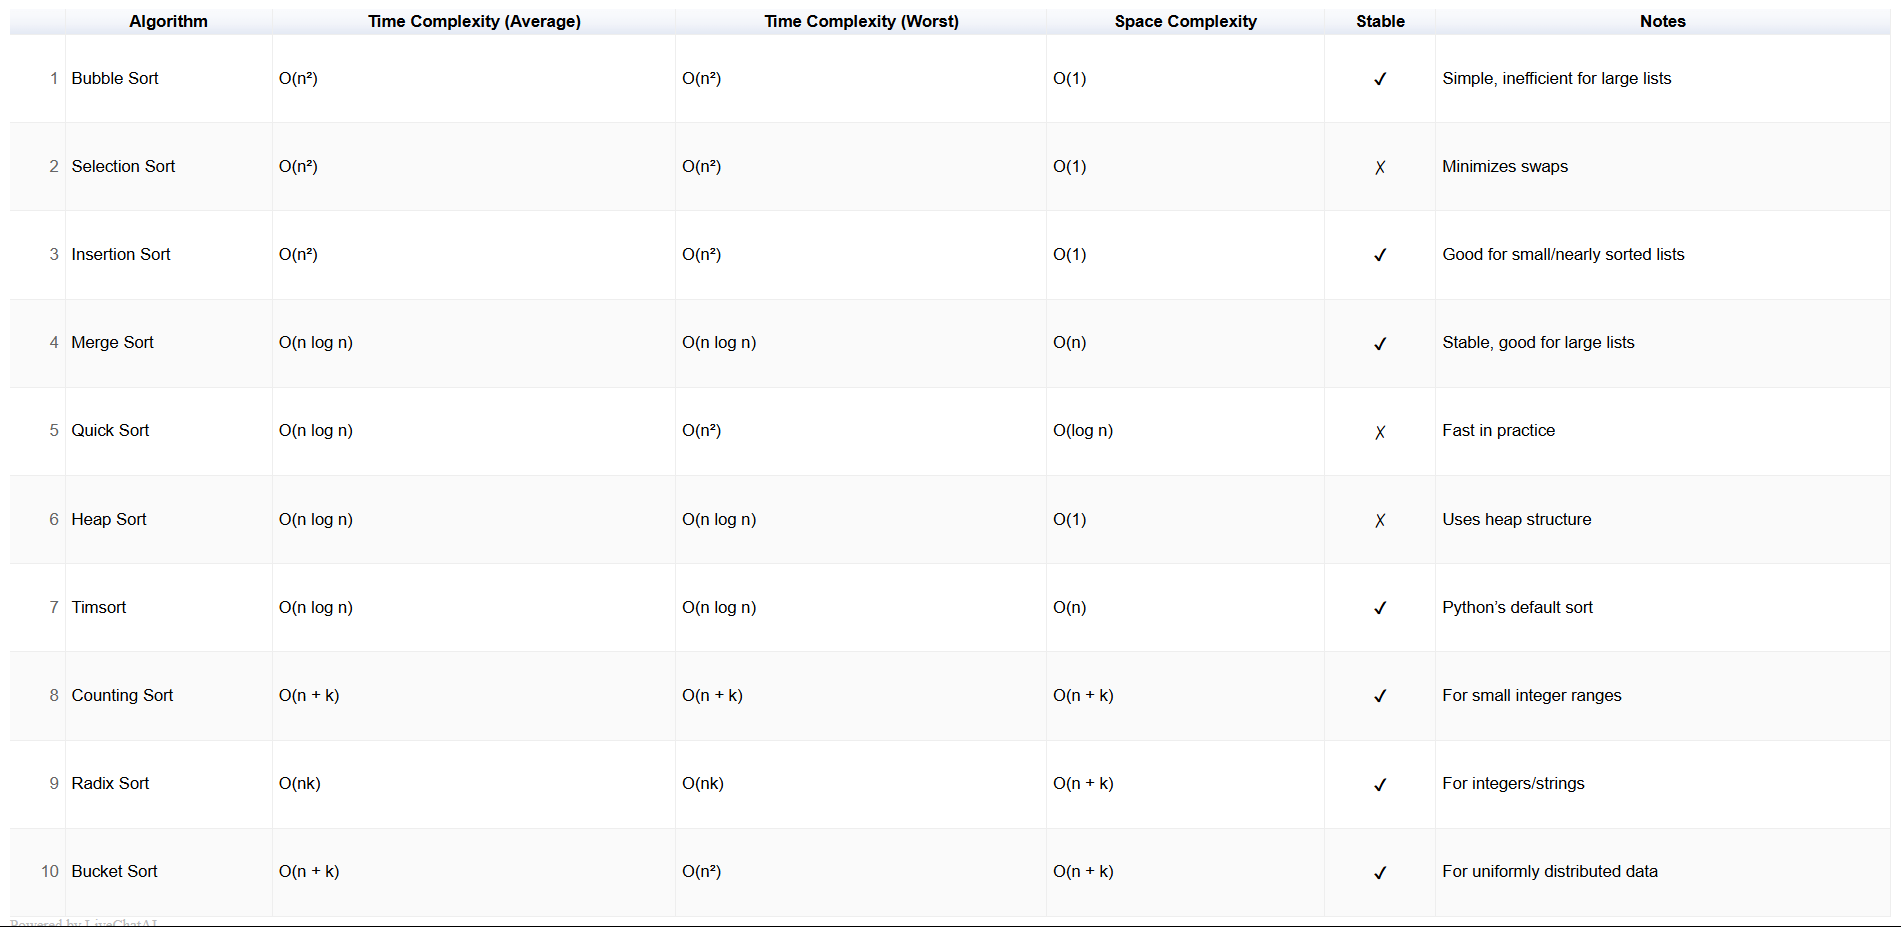Select the Bucket Sort worst-case O(n²) cell

(x=861, y=871)
